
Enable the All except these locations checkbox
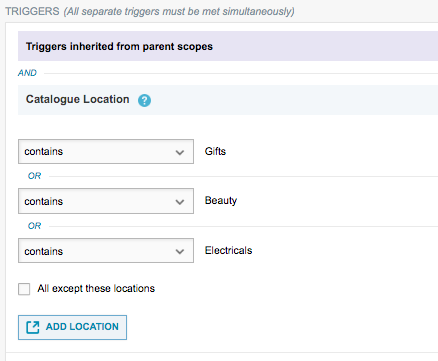[24, 289]
